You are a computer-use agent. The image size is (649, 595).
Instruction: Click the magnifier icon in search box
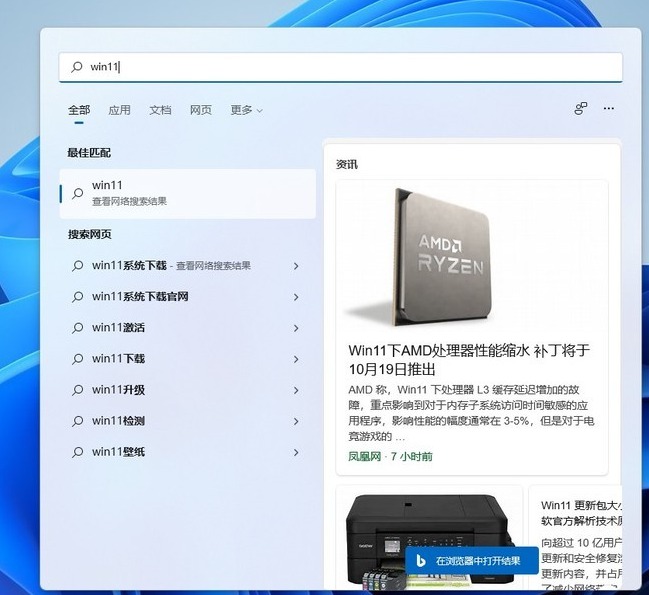tap(77, 67)
